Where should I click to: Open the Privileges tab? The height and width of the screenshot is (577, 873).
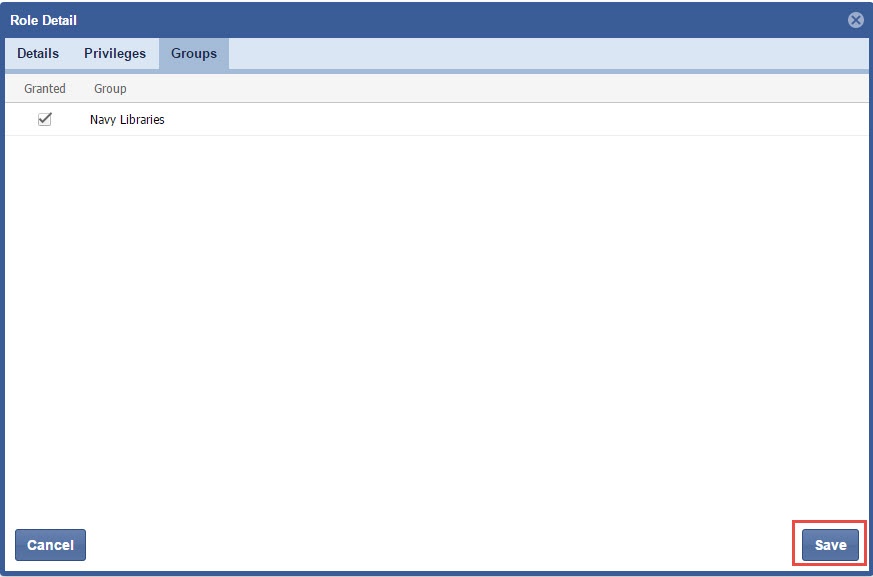(115, 54)
